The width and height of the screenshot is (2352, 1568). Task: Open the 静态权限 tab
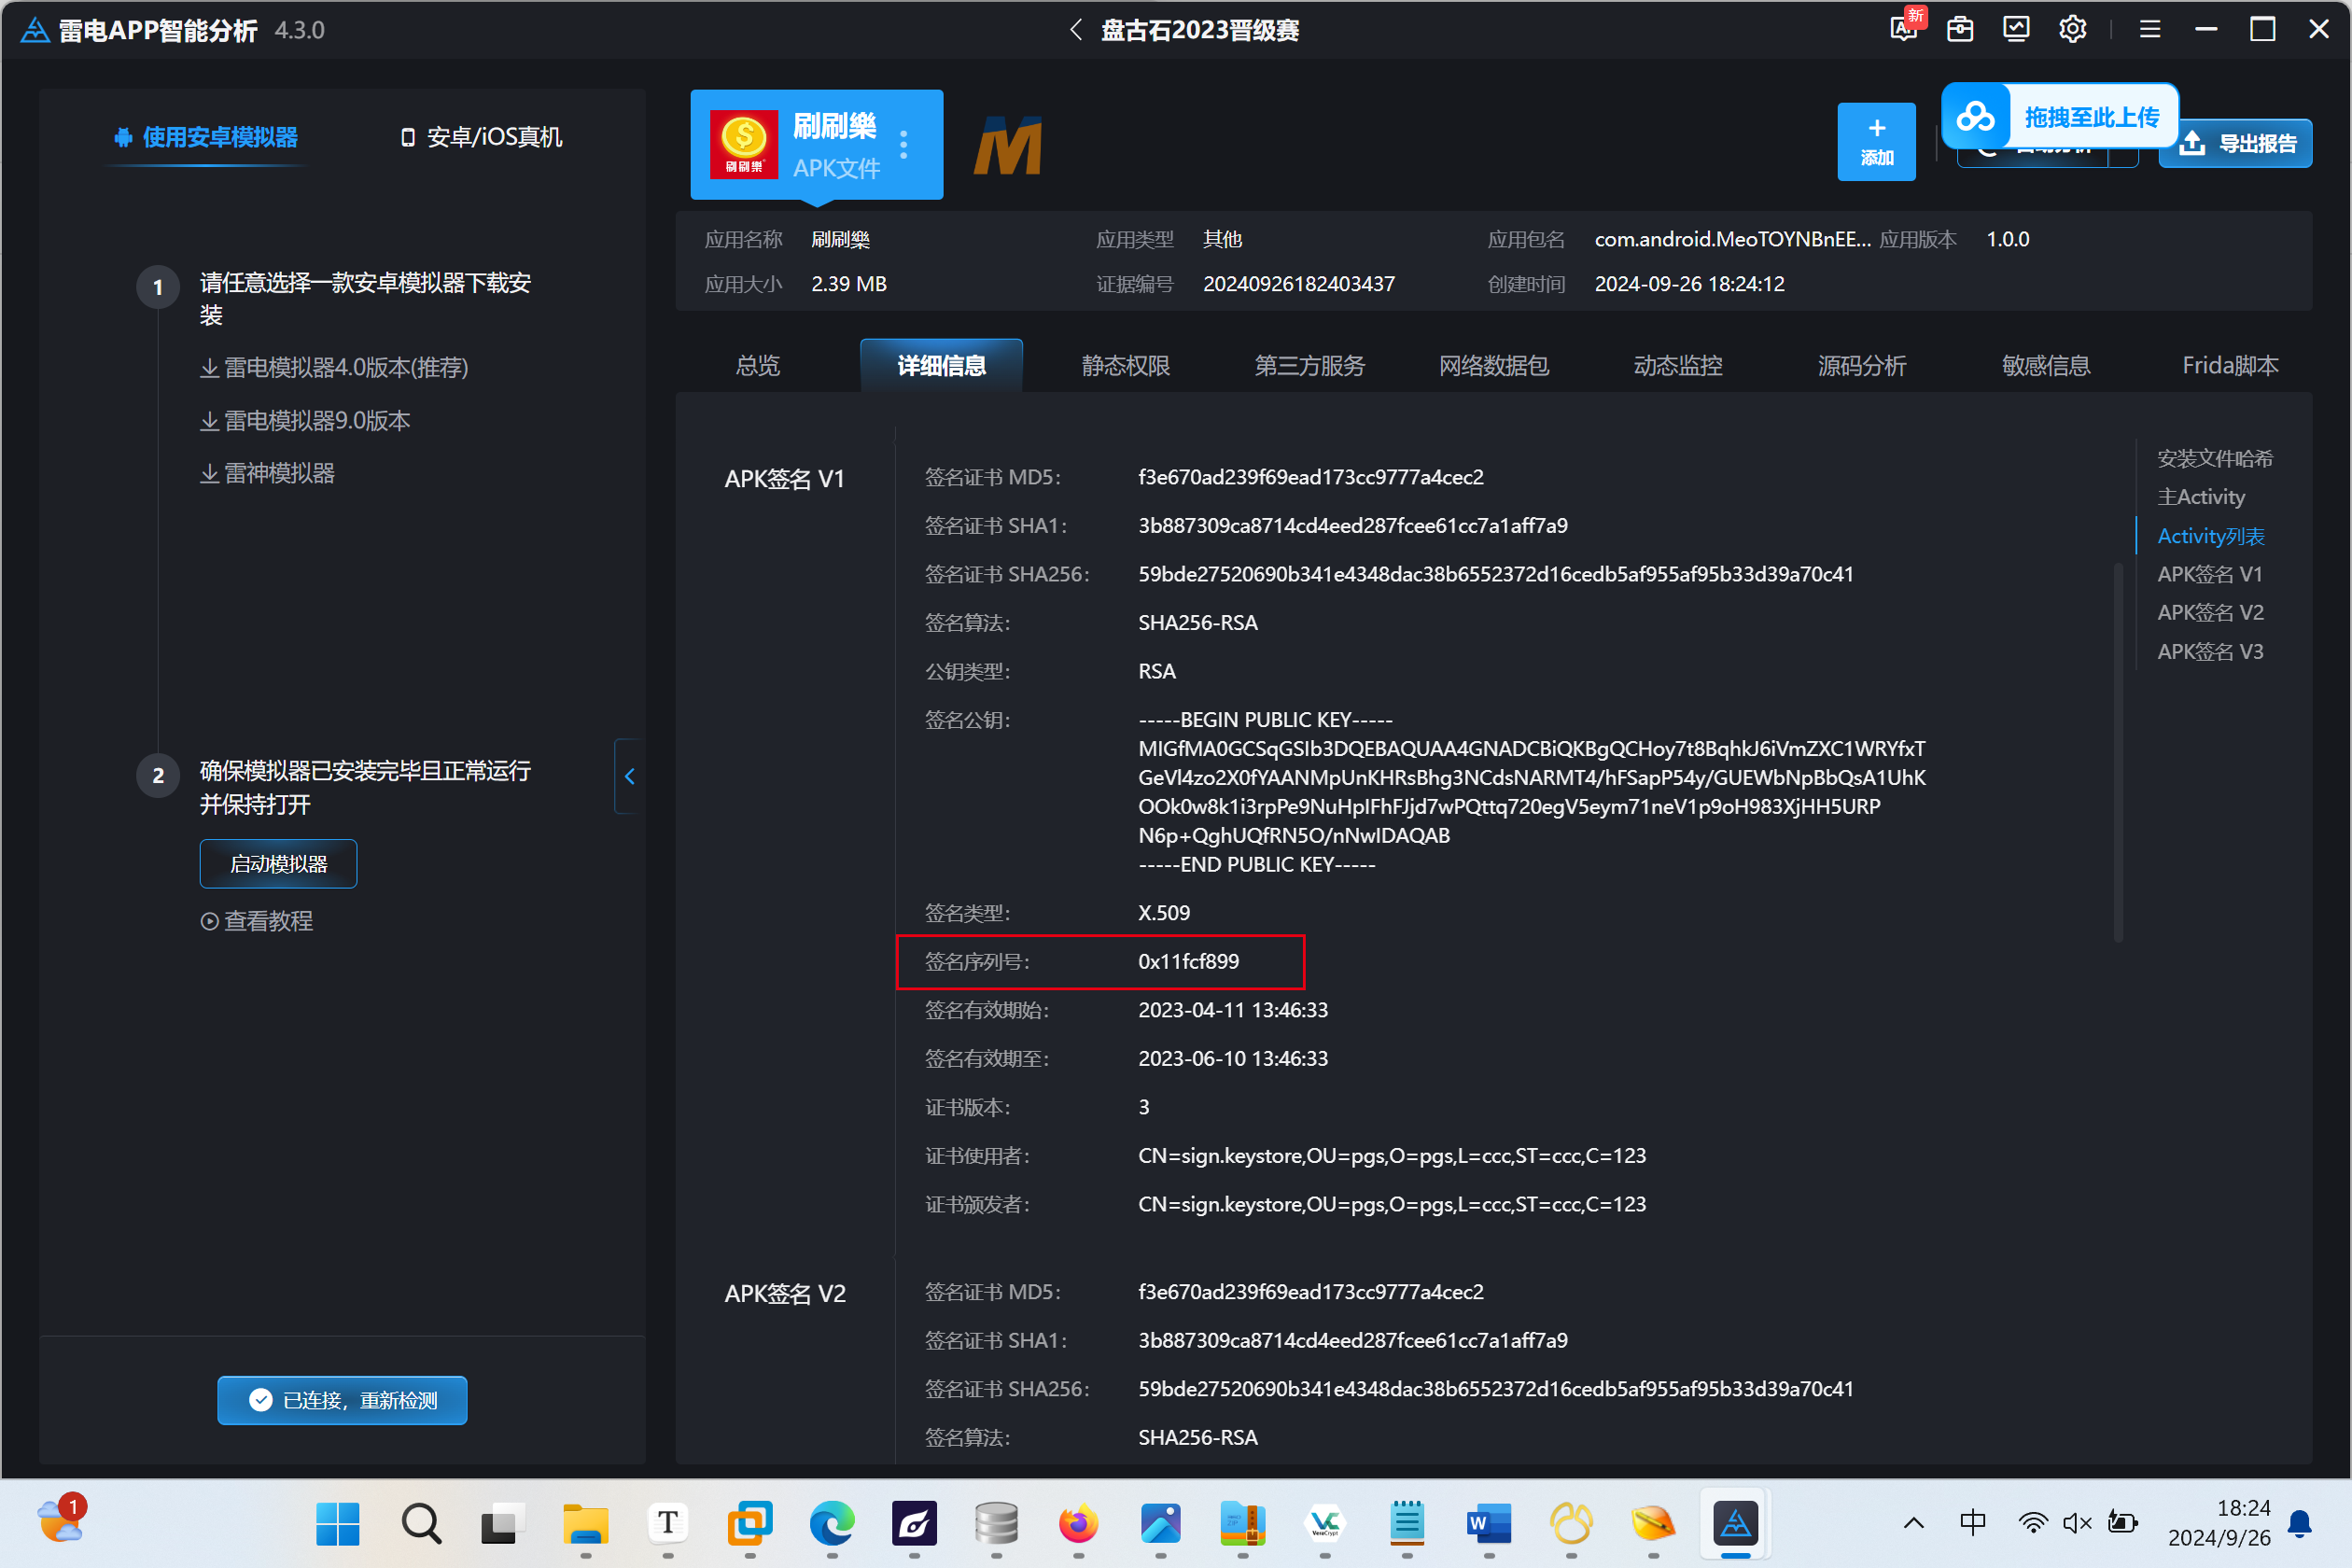tap(1125, 366)
